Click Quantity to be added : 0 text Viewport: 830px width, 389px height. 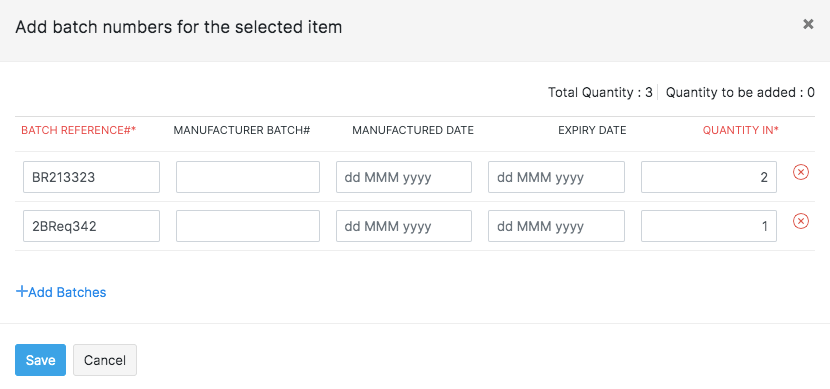coord(740,93)
